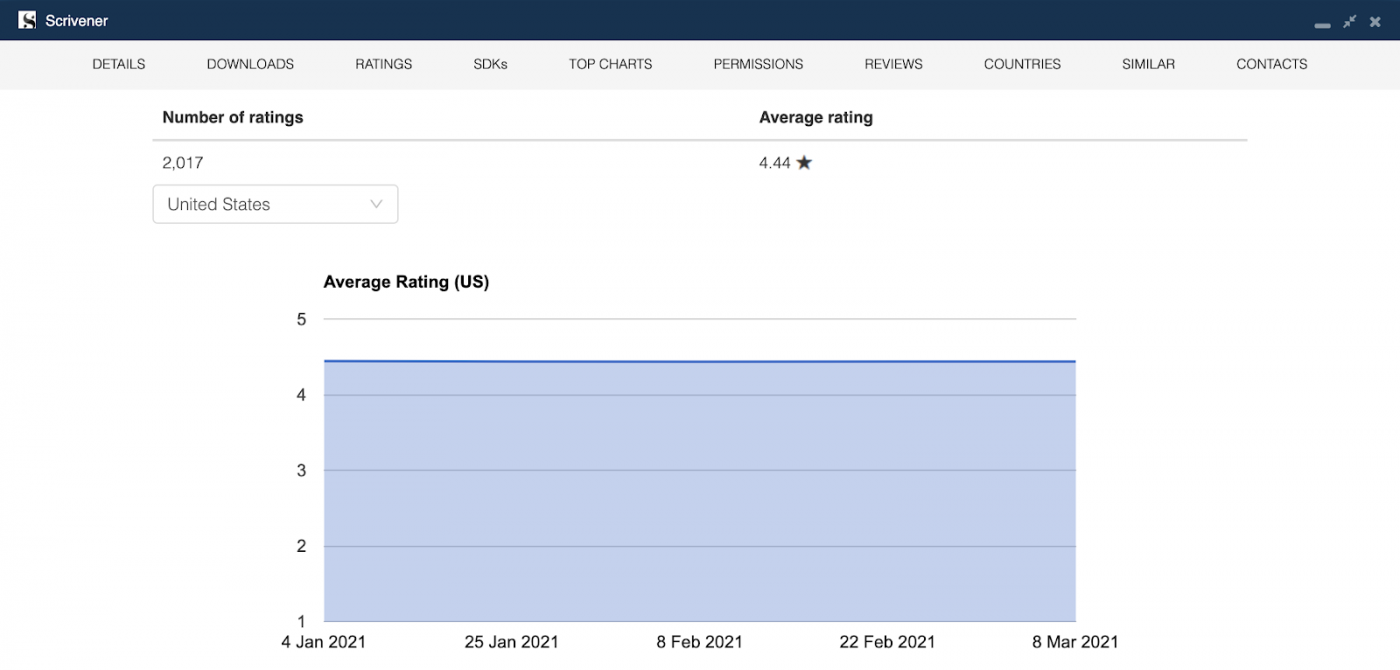This screenshot has height=670, width=1400.
Task: Click the 4 Jan 2021 axis label
Action: [x=323, y=642]
